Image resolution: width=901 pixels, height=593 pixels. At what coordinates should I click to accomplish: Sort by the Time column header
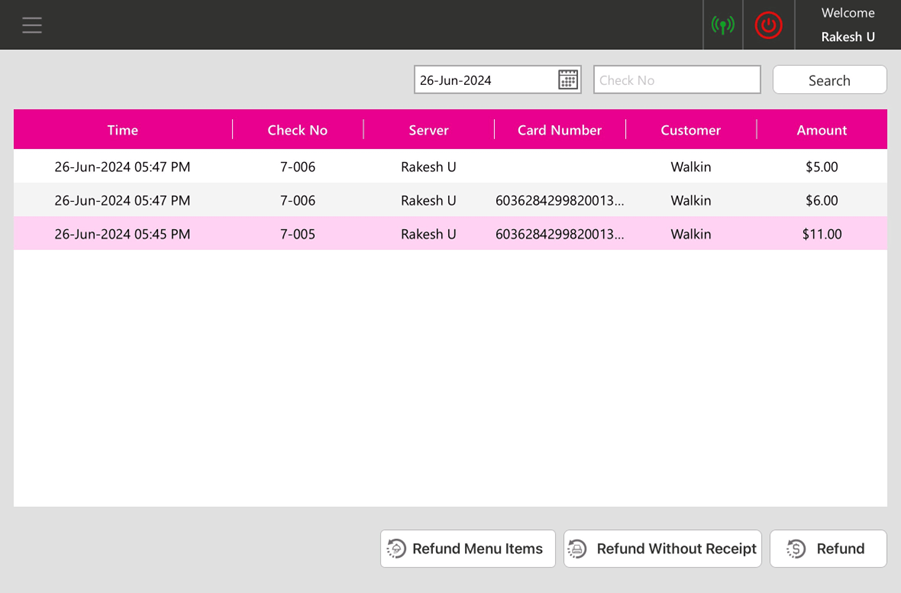[x=122, y=130]
